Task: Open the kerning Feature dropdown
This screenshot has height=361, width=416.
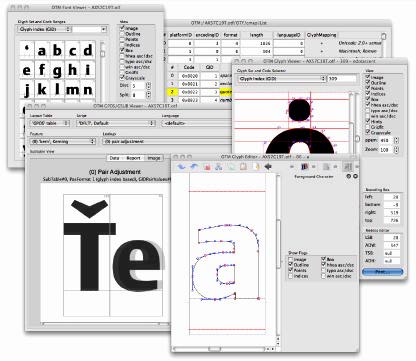Action: coord(63,142)
